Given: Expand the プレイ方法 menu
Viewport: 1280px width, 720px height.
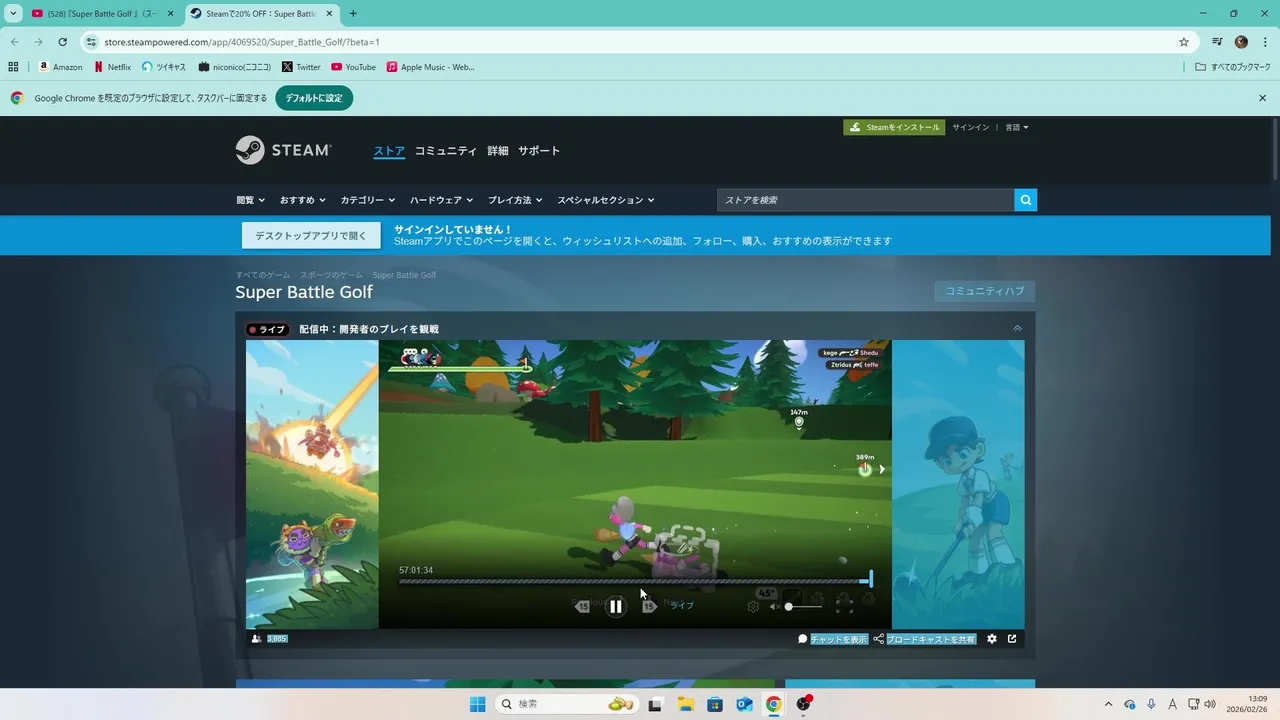Looking at the screenshot, I should coord(515,200).
